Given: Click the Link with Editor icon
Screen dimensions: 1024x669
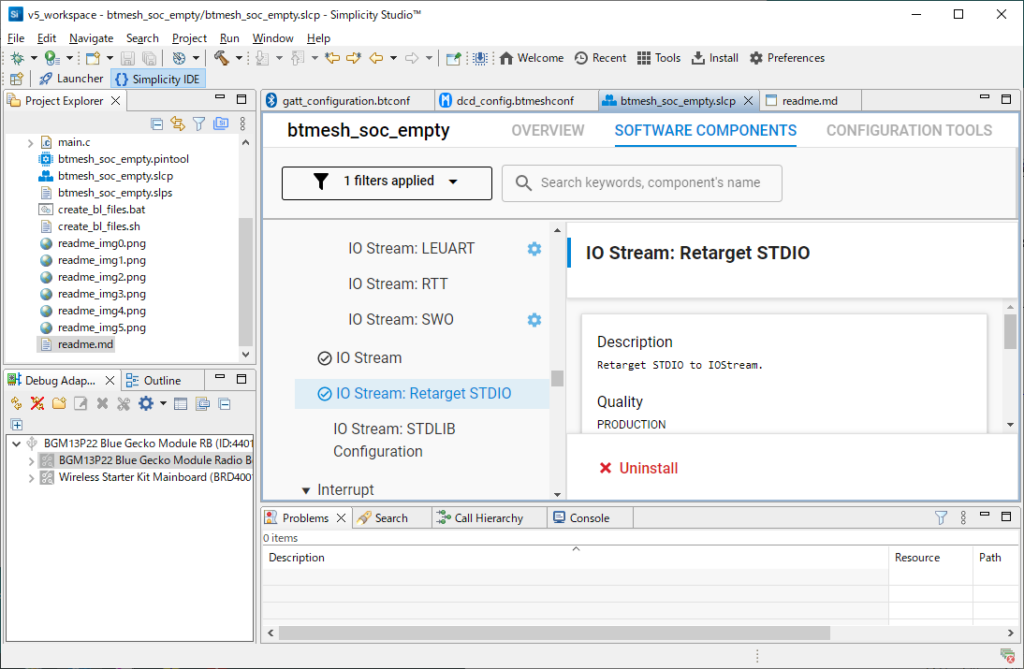Looking at the screenshot, I should point(178,124).
